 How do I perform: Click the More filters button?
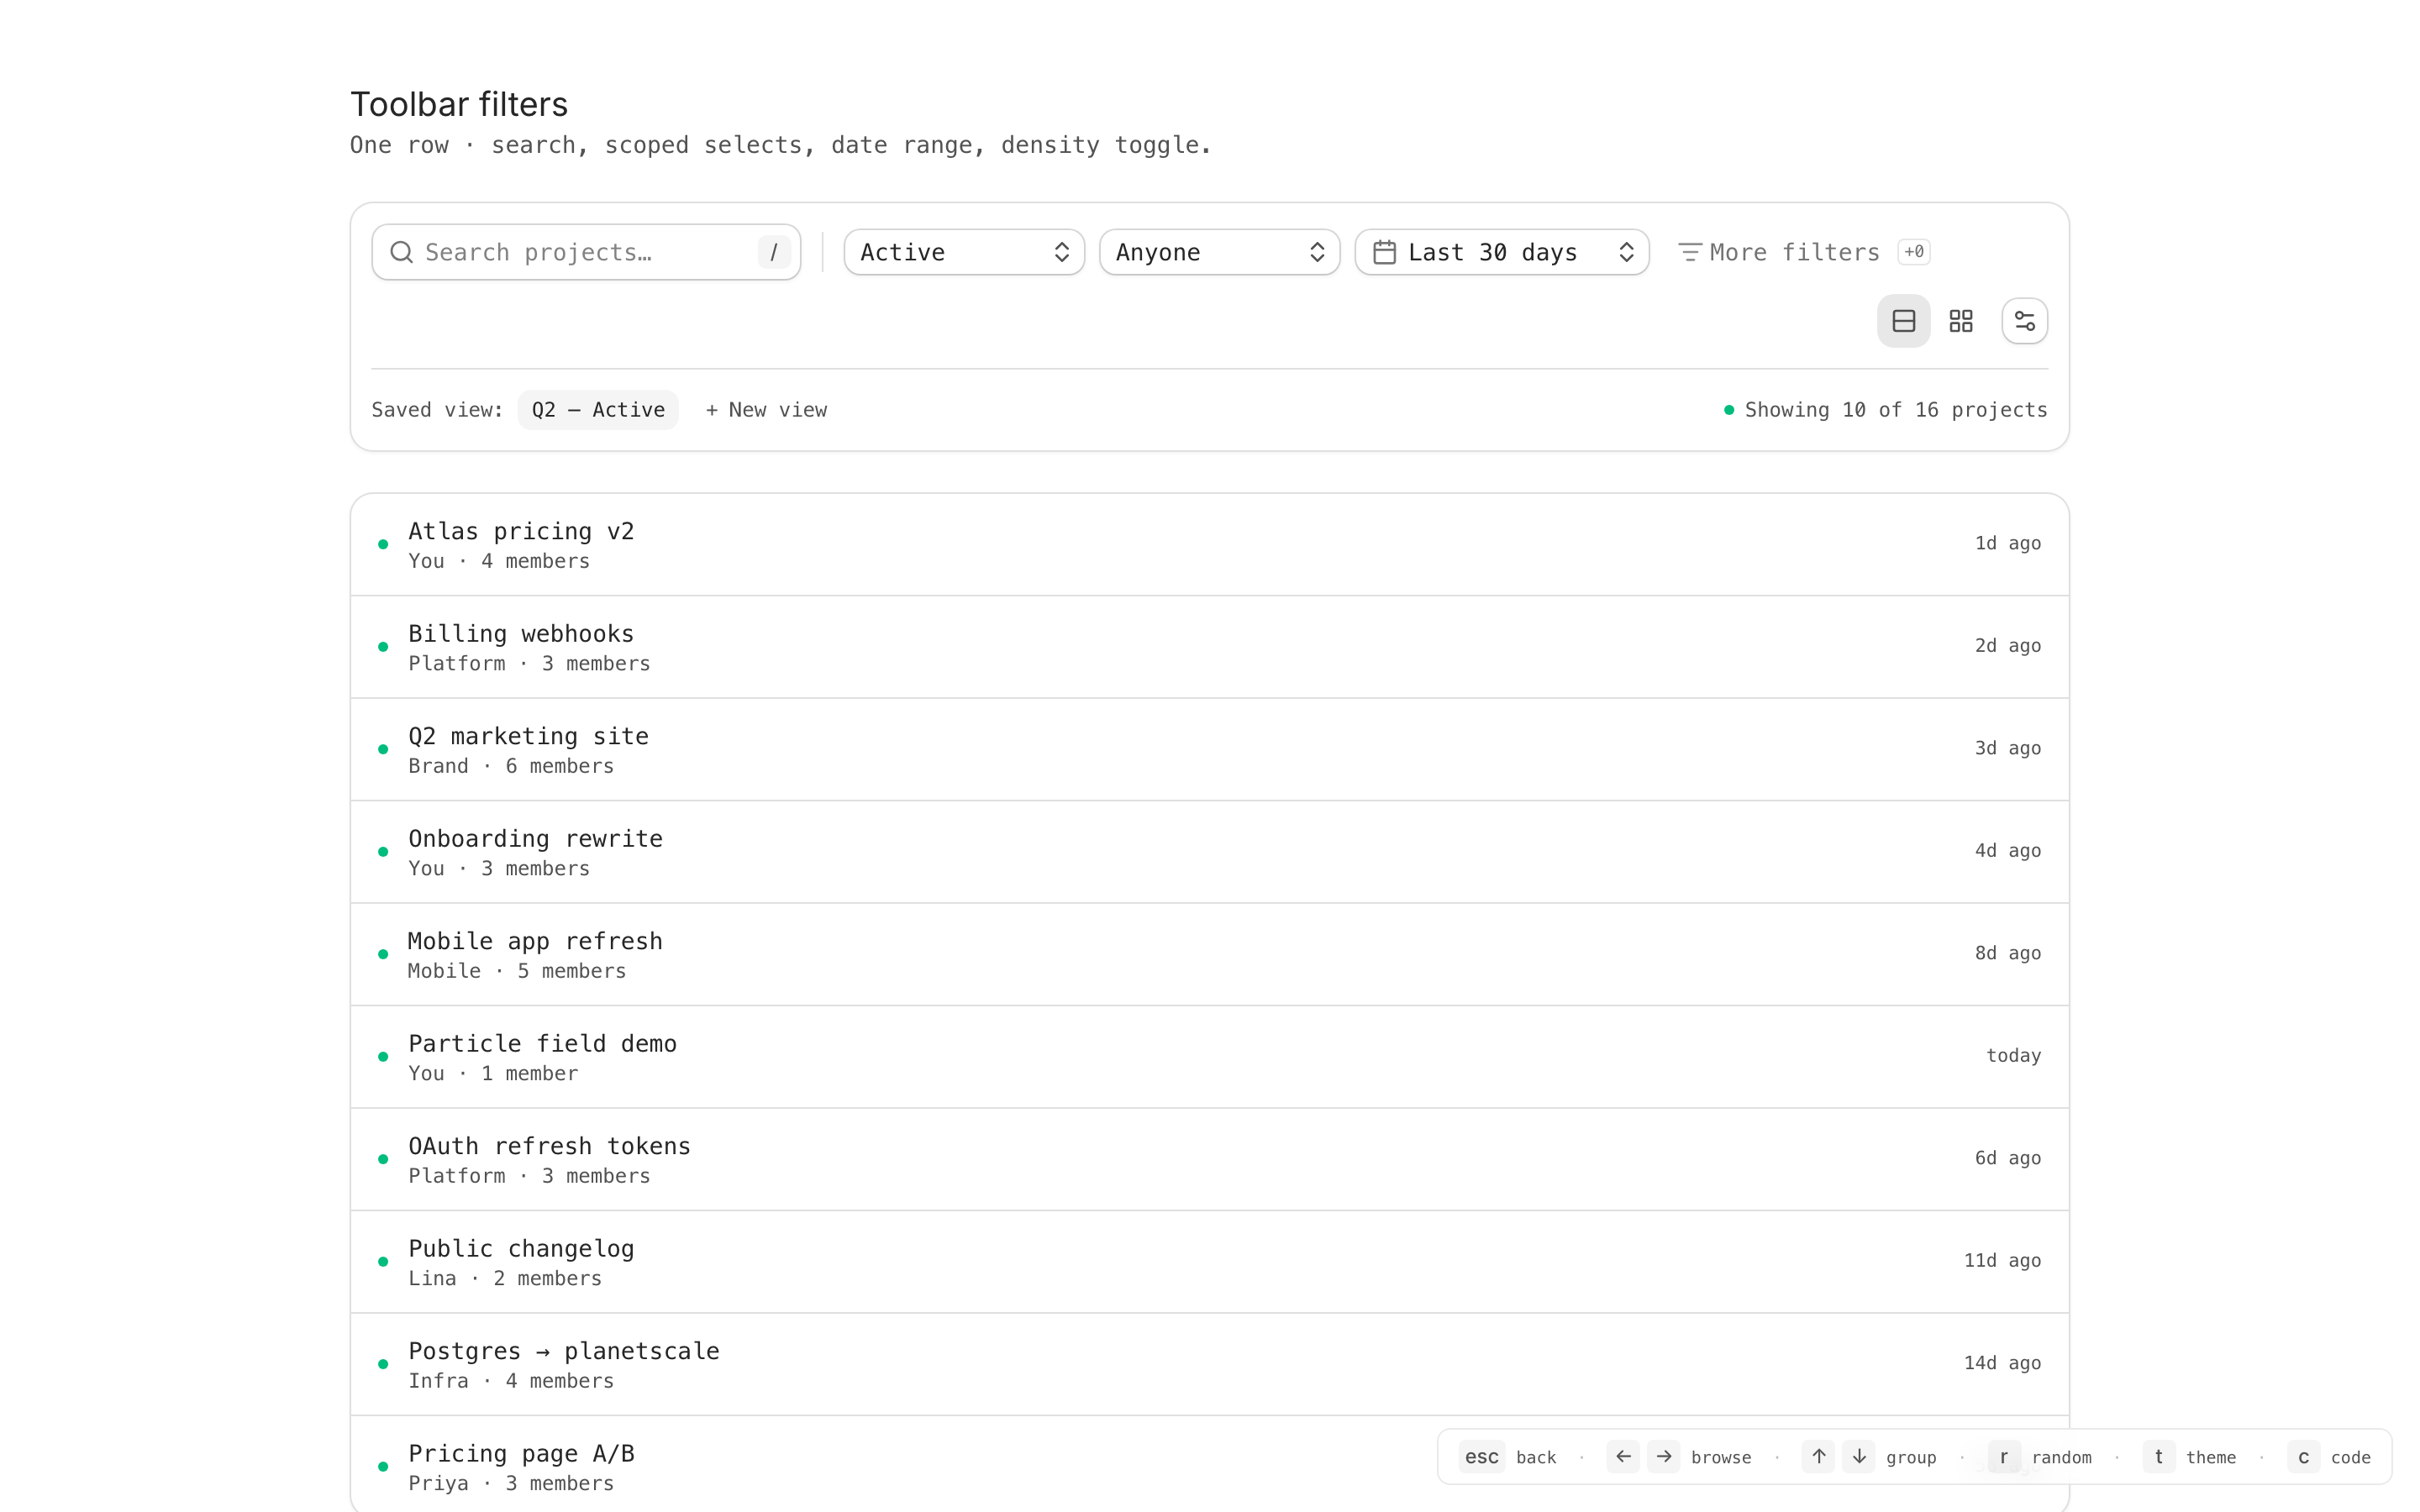[x=1793, y=252]
